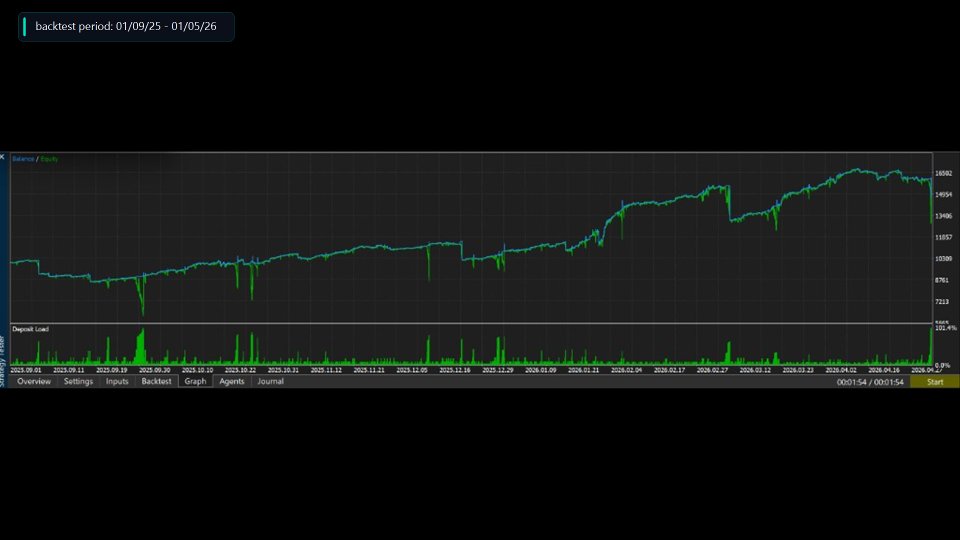Click the 0.0% deposit load value
This screenshot has height=540, width=960.
click(x=943, y=366)
